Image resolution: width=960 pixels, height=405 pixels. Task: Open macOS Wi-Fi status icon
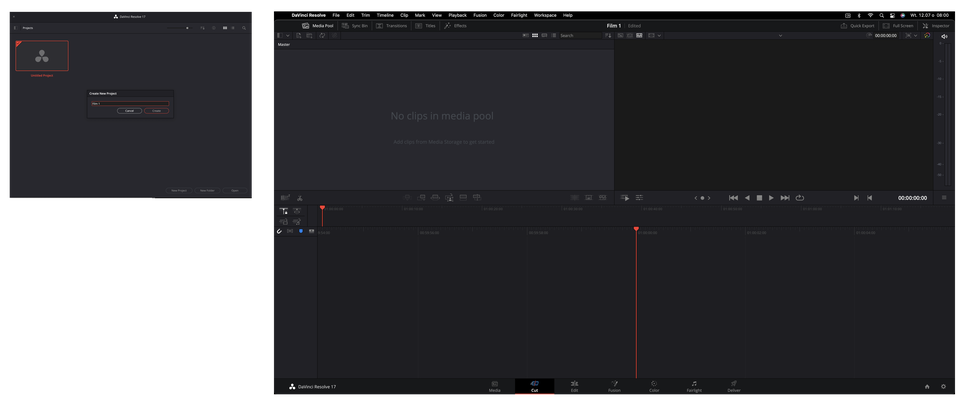(x=870, y=15)
